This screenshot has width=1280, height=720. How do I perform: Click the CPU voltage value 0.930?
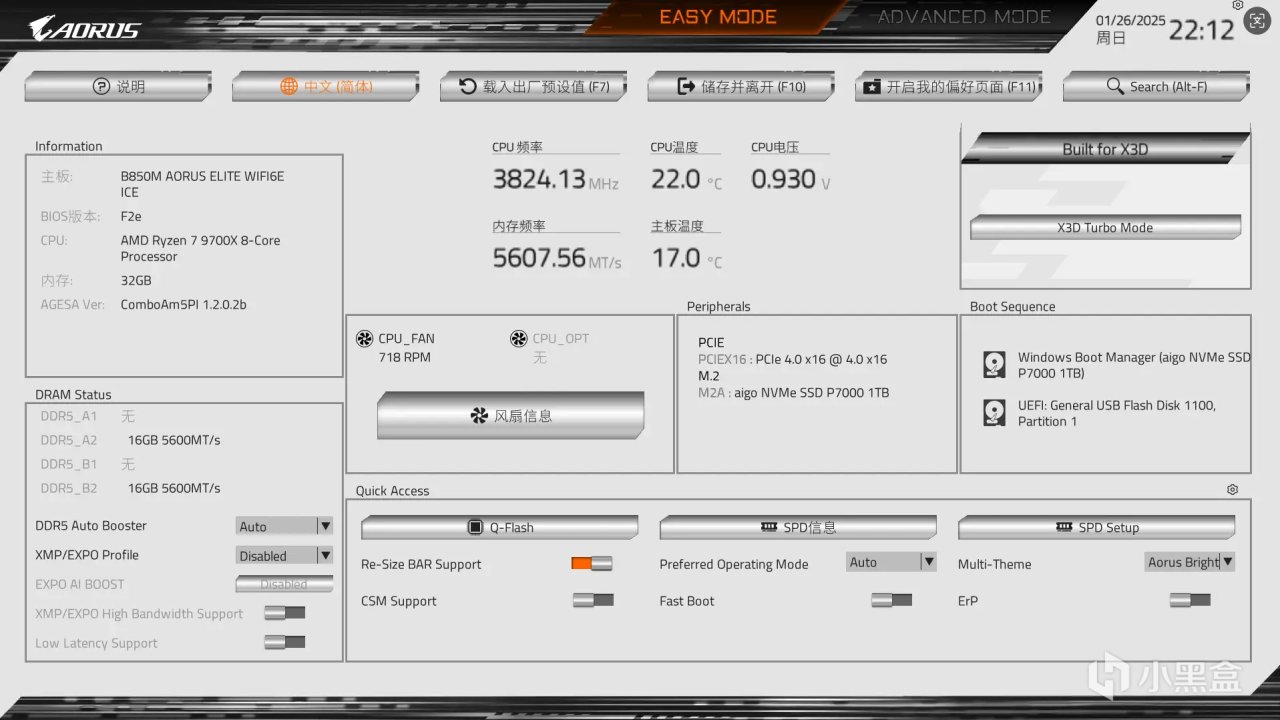[784, 179]
